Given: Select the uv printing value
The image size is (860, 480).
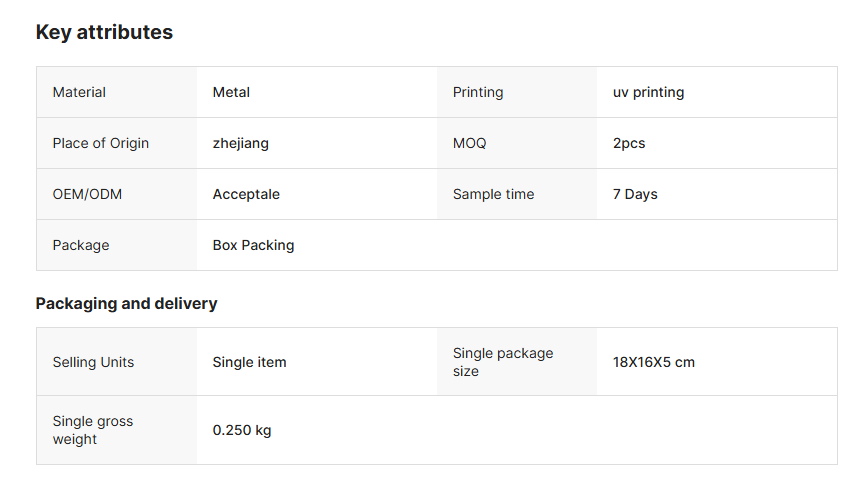Looking at the screenshot, I should (648, 92).
